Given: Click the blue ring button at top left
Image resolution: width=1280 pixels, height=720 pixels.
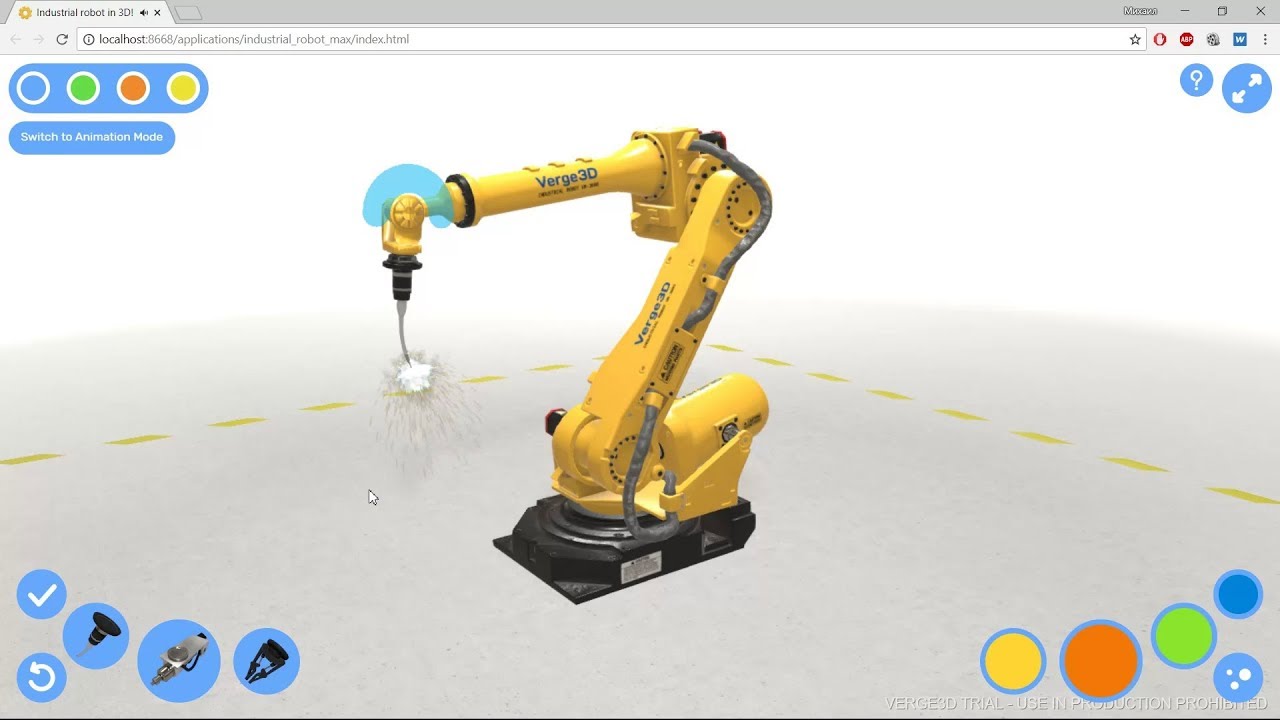Looking at the screenshot, I should (34, 88).
